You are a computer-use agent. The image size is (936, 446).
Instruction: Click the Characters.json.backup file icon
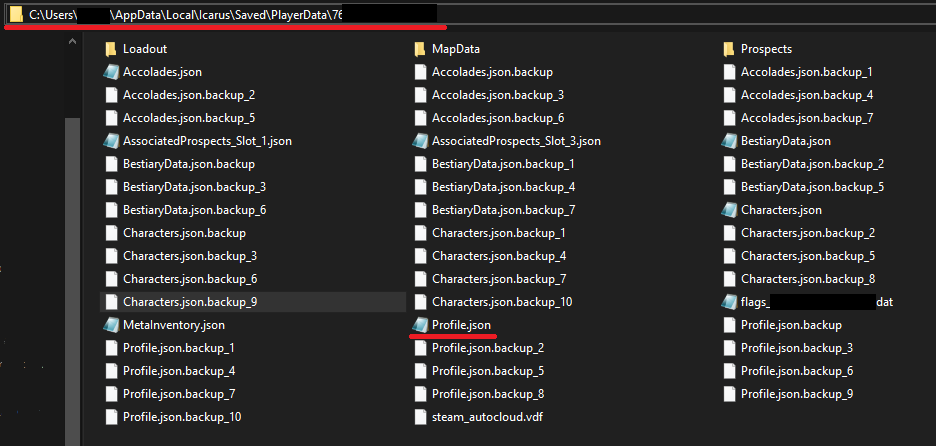[112, 233]
